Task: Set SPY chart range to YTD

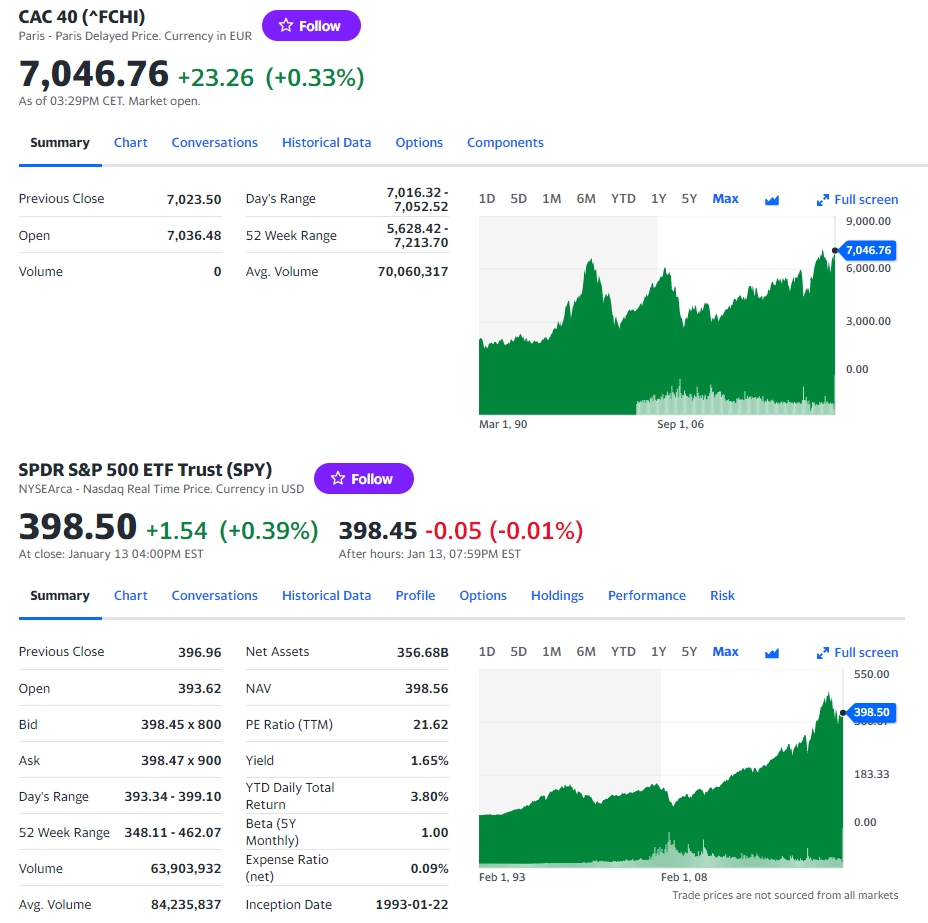Action: coord(623,652)
